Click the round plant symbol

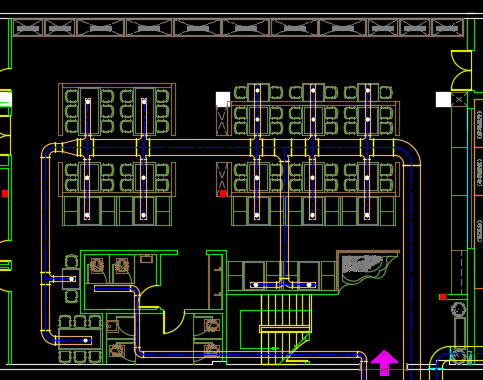coord(459,309)
